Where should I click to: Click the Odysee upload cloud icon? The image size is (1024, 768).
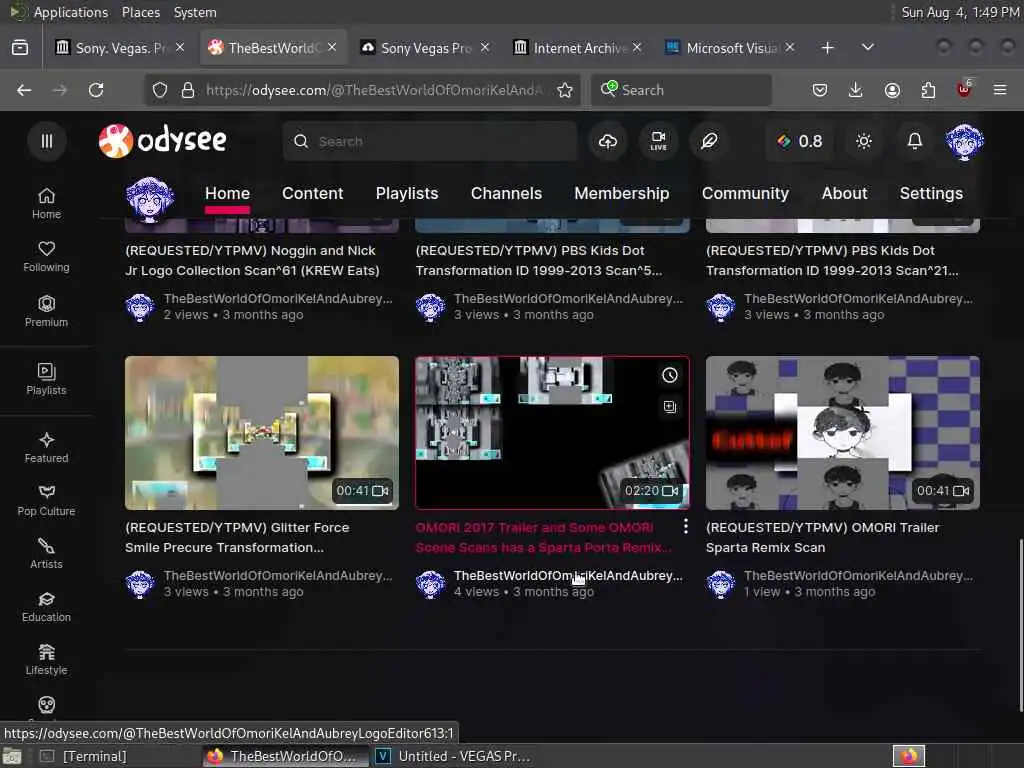(607, 141)
